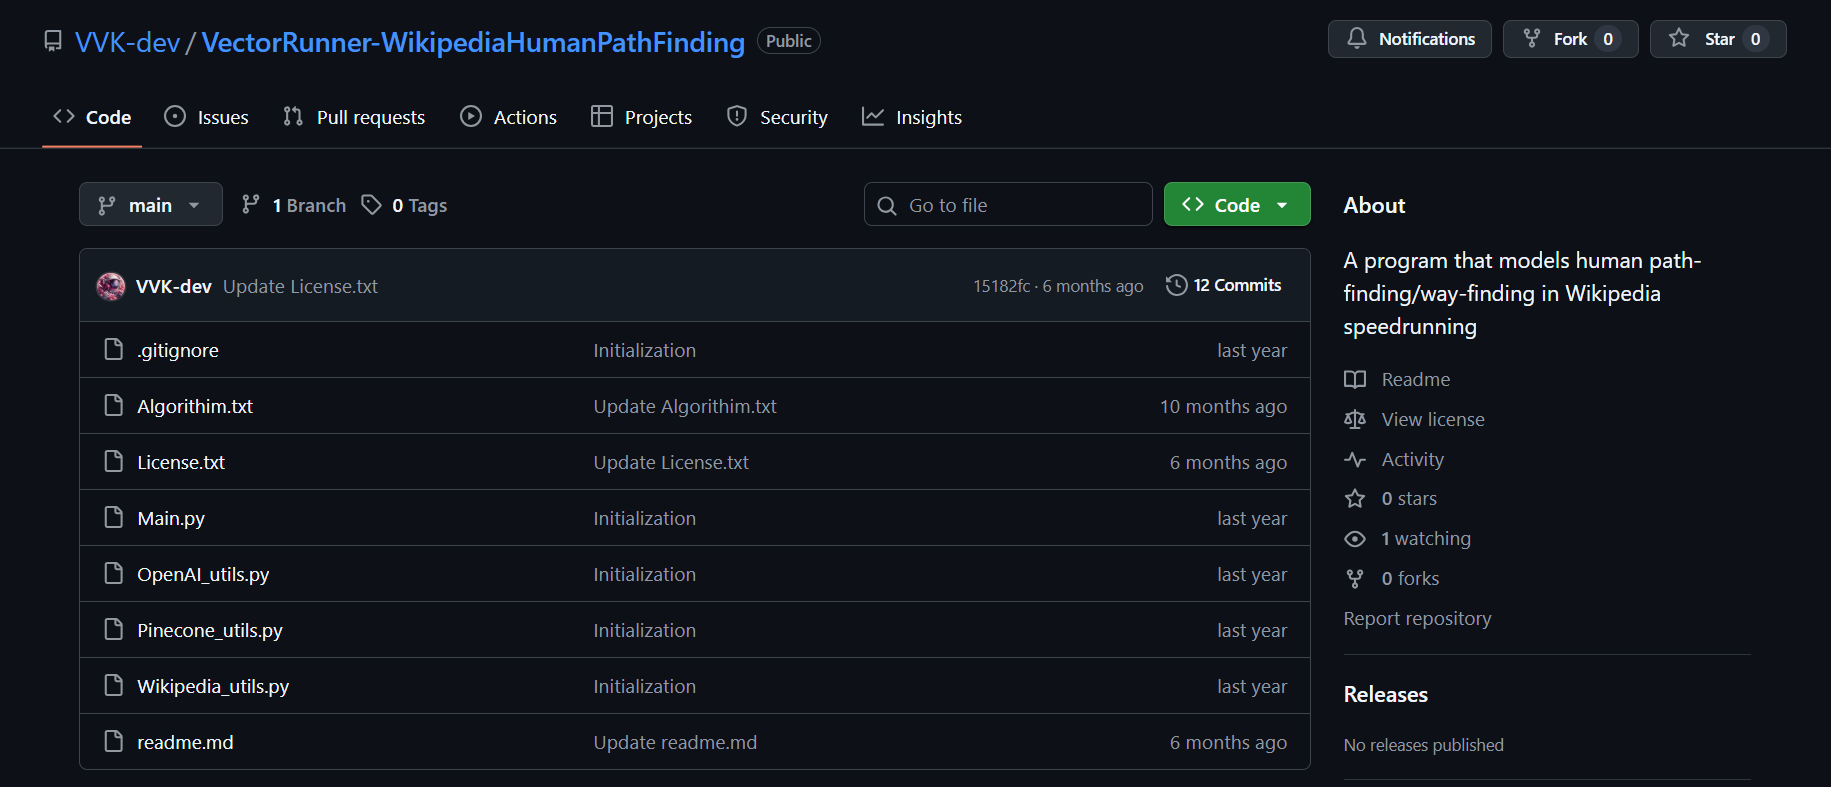Go to the Actions tab
This screenshot has width=1831, height=787.
(509, 117)
